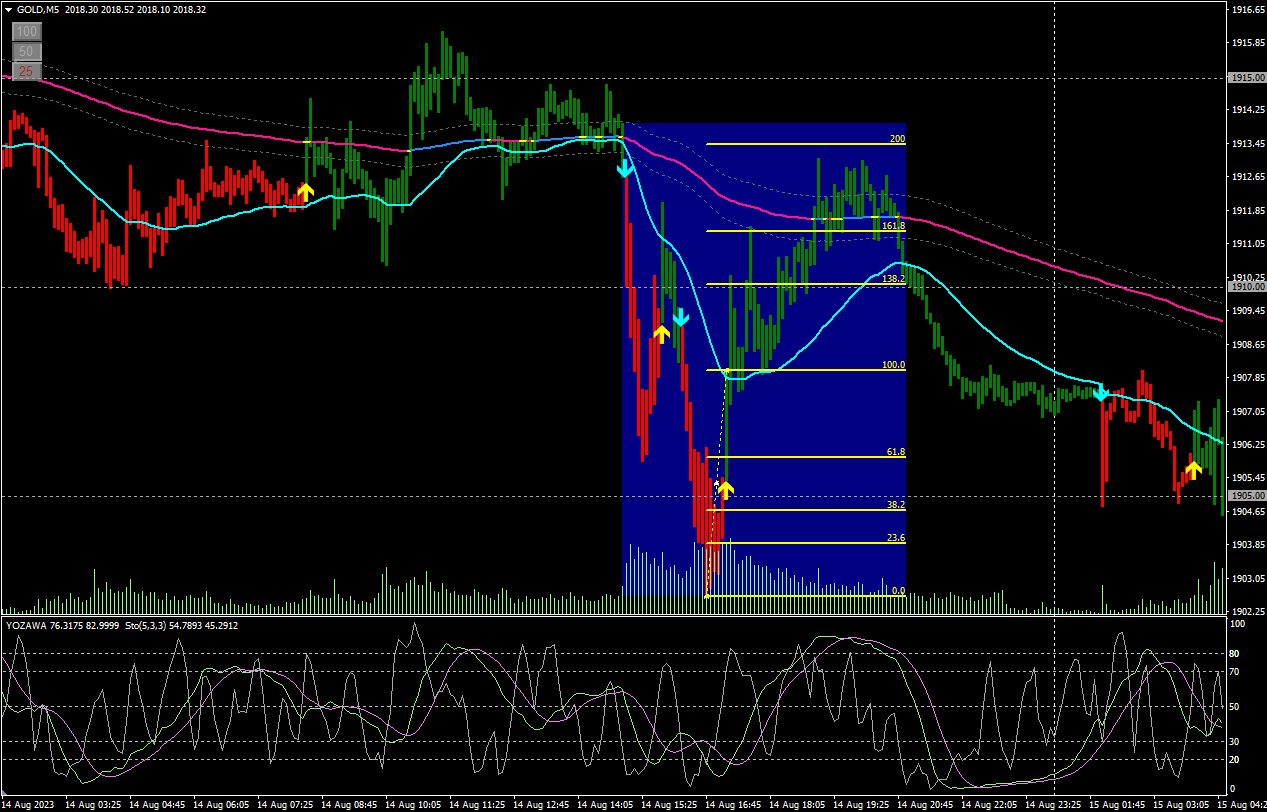The height and width of the screenshot is (812, 1267).
Task: Click the gray 50 button
Action: (x=27, y=51)
